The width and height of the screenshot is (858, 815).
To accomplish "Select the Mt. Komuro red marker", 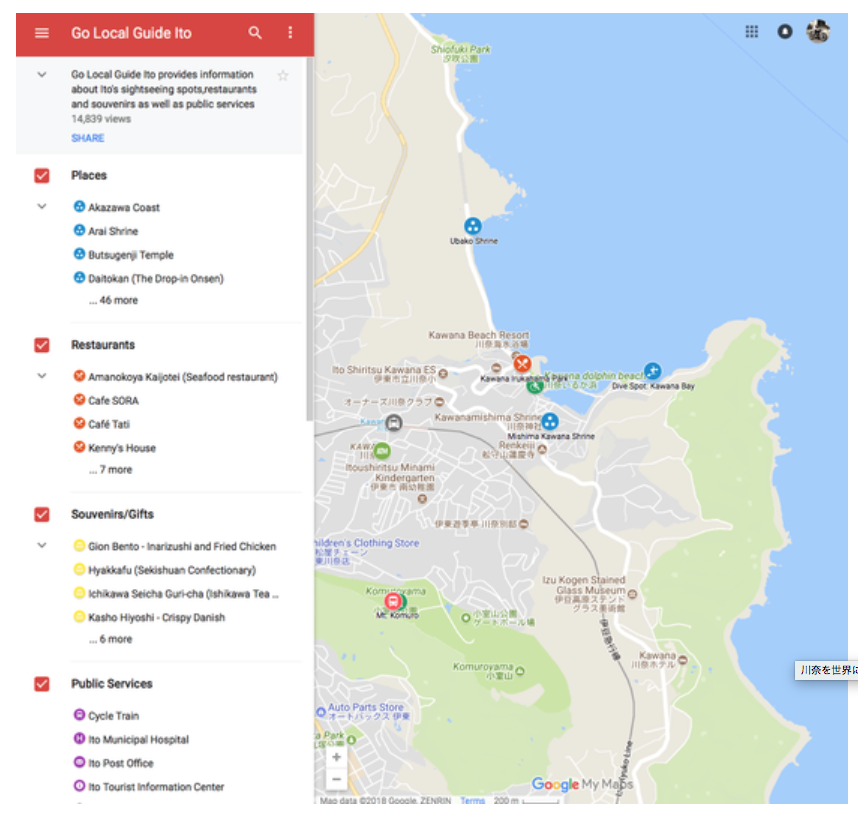I will point(392,602).
